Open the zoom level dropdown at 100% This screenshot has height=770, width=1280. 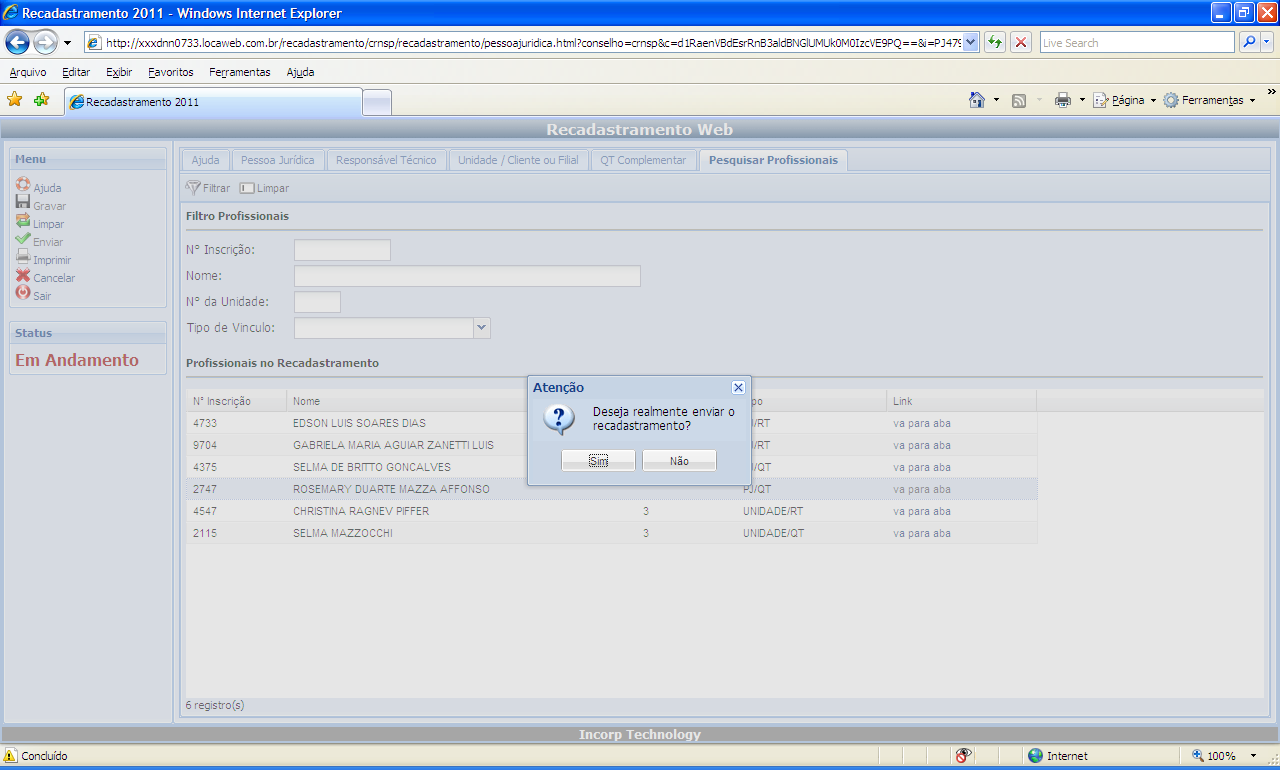pos(1253,756)
